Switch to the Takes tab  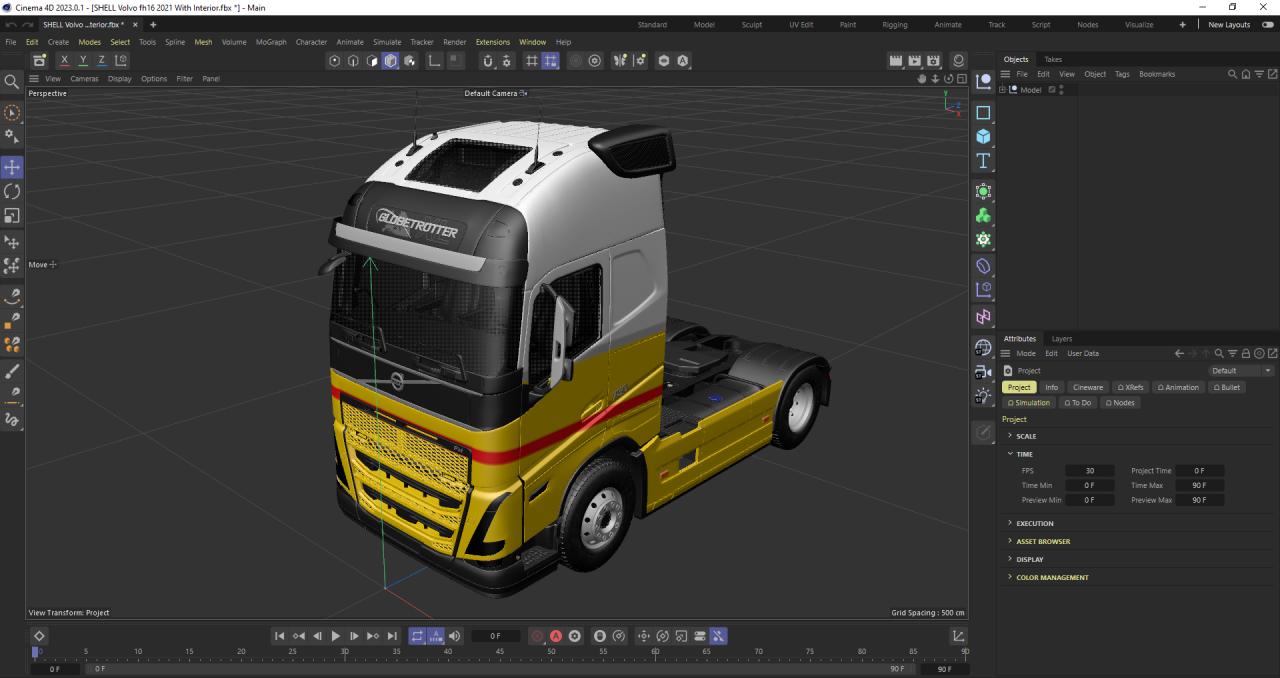click(1053, 59)
